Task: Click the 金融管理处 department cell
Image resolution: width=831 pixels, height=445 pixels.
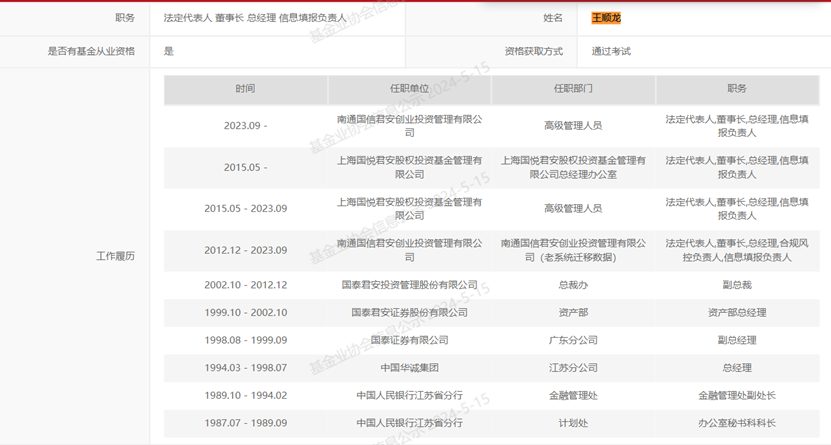Action: 573,395
